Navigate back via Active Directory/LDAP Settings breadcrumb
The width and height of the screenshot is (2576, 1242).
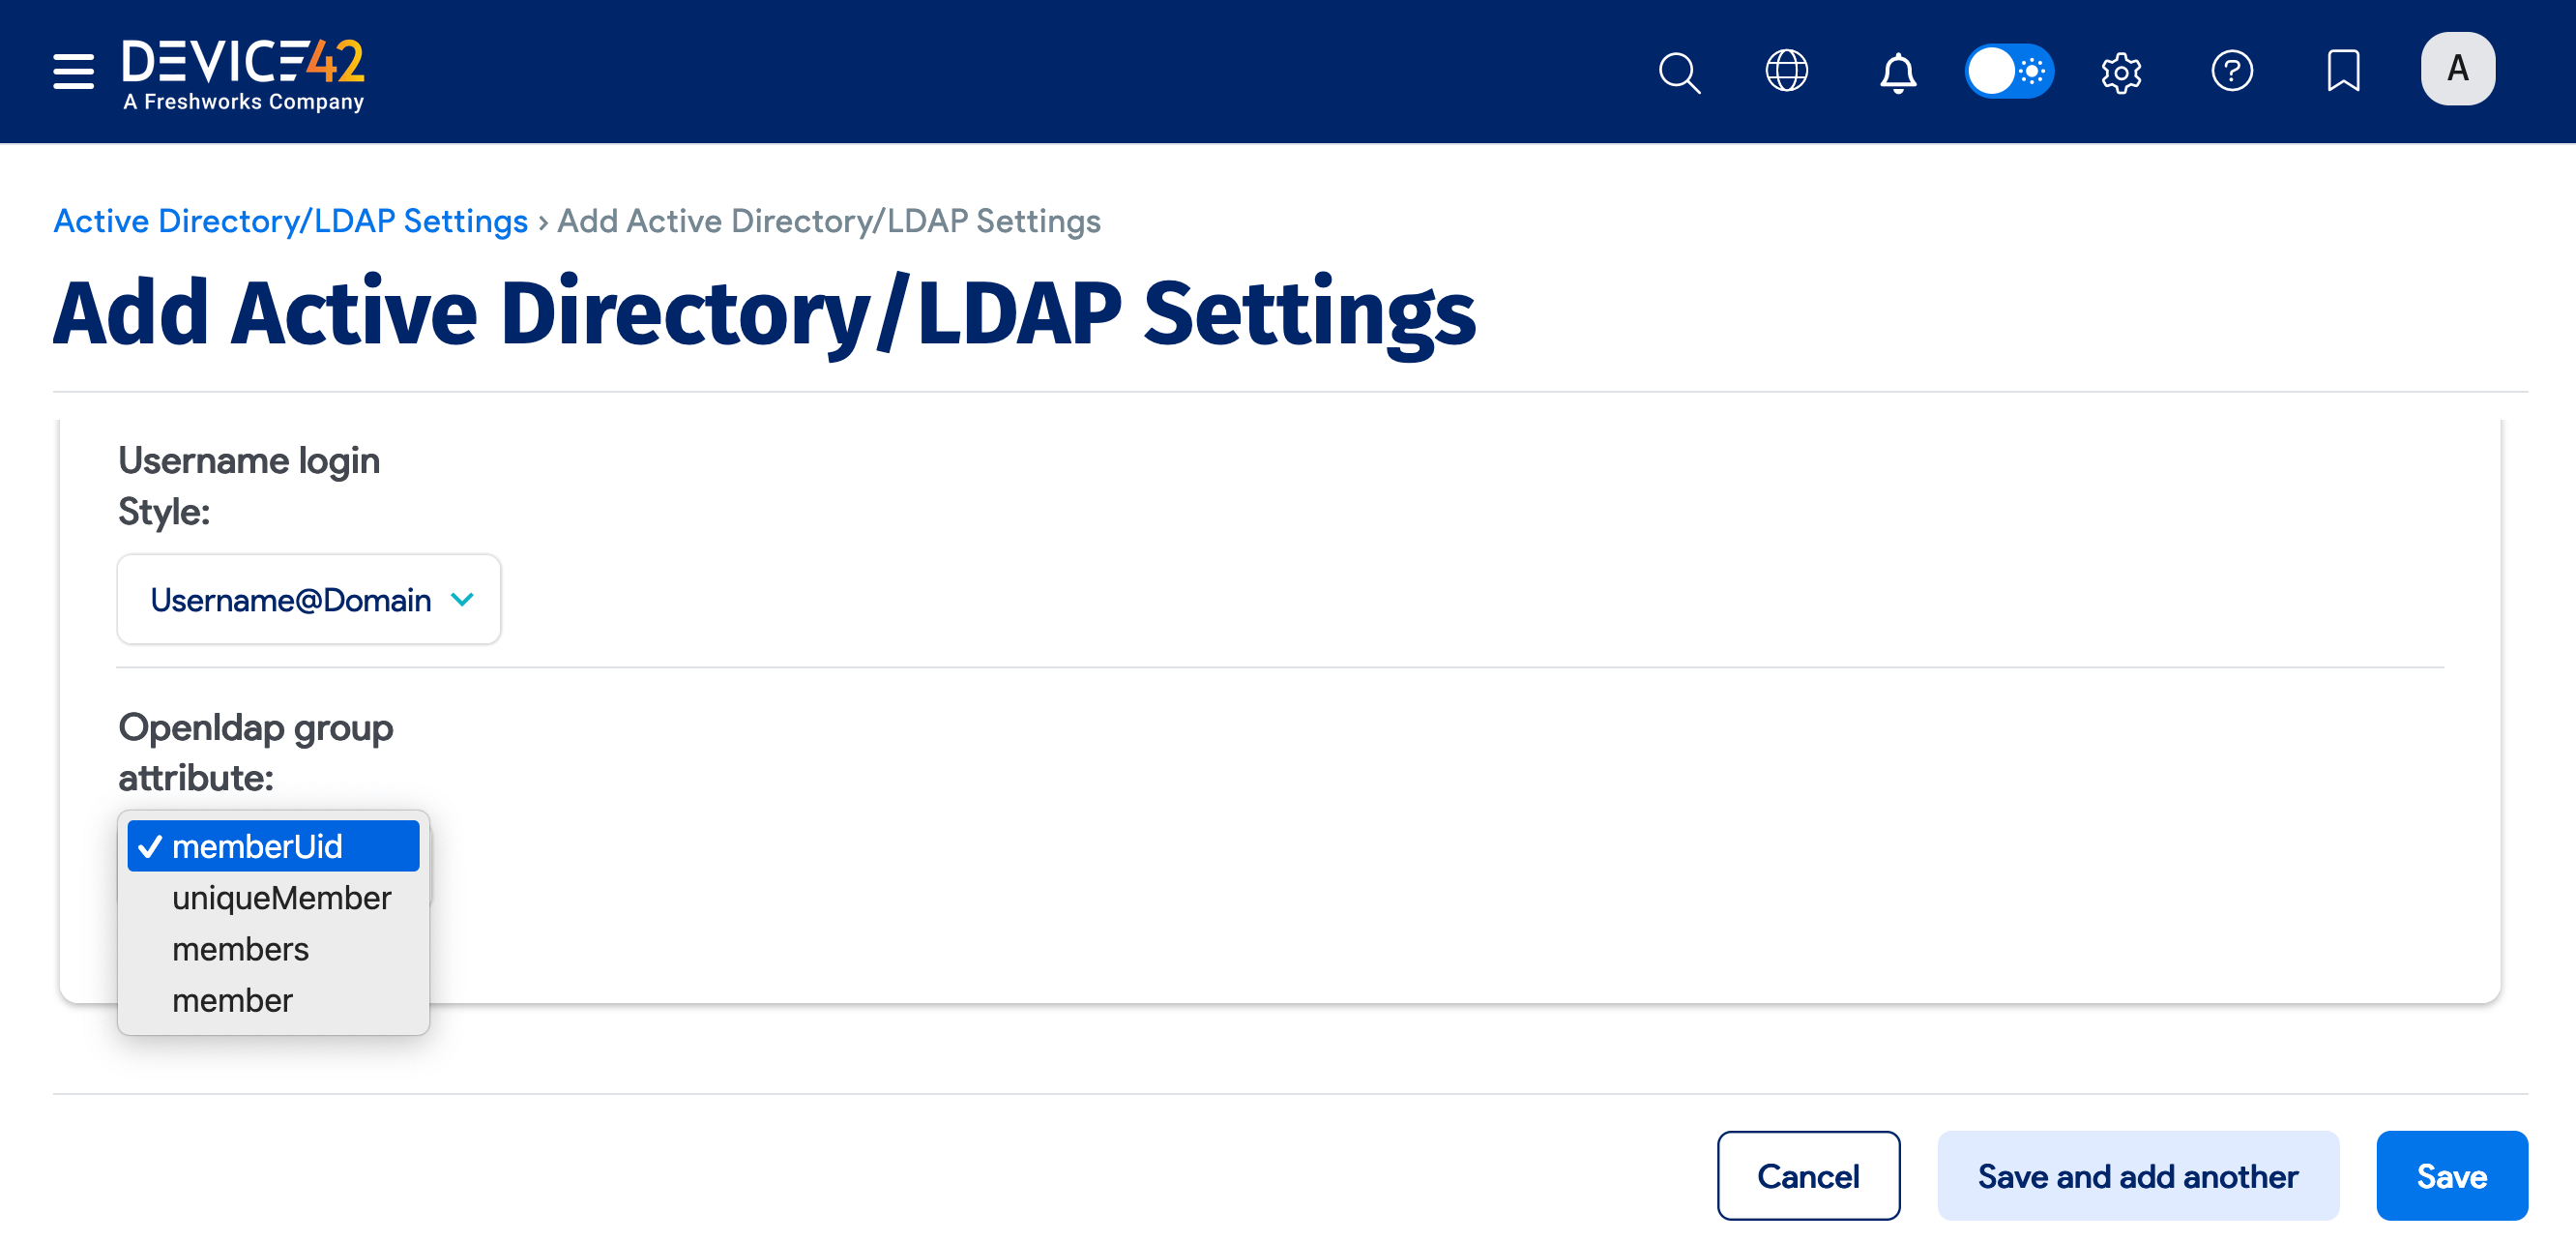pyautogui.click(x=290, y=220)
